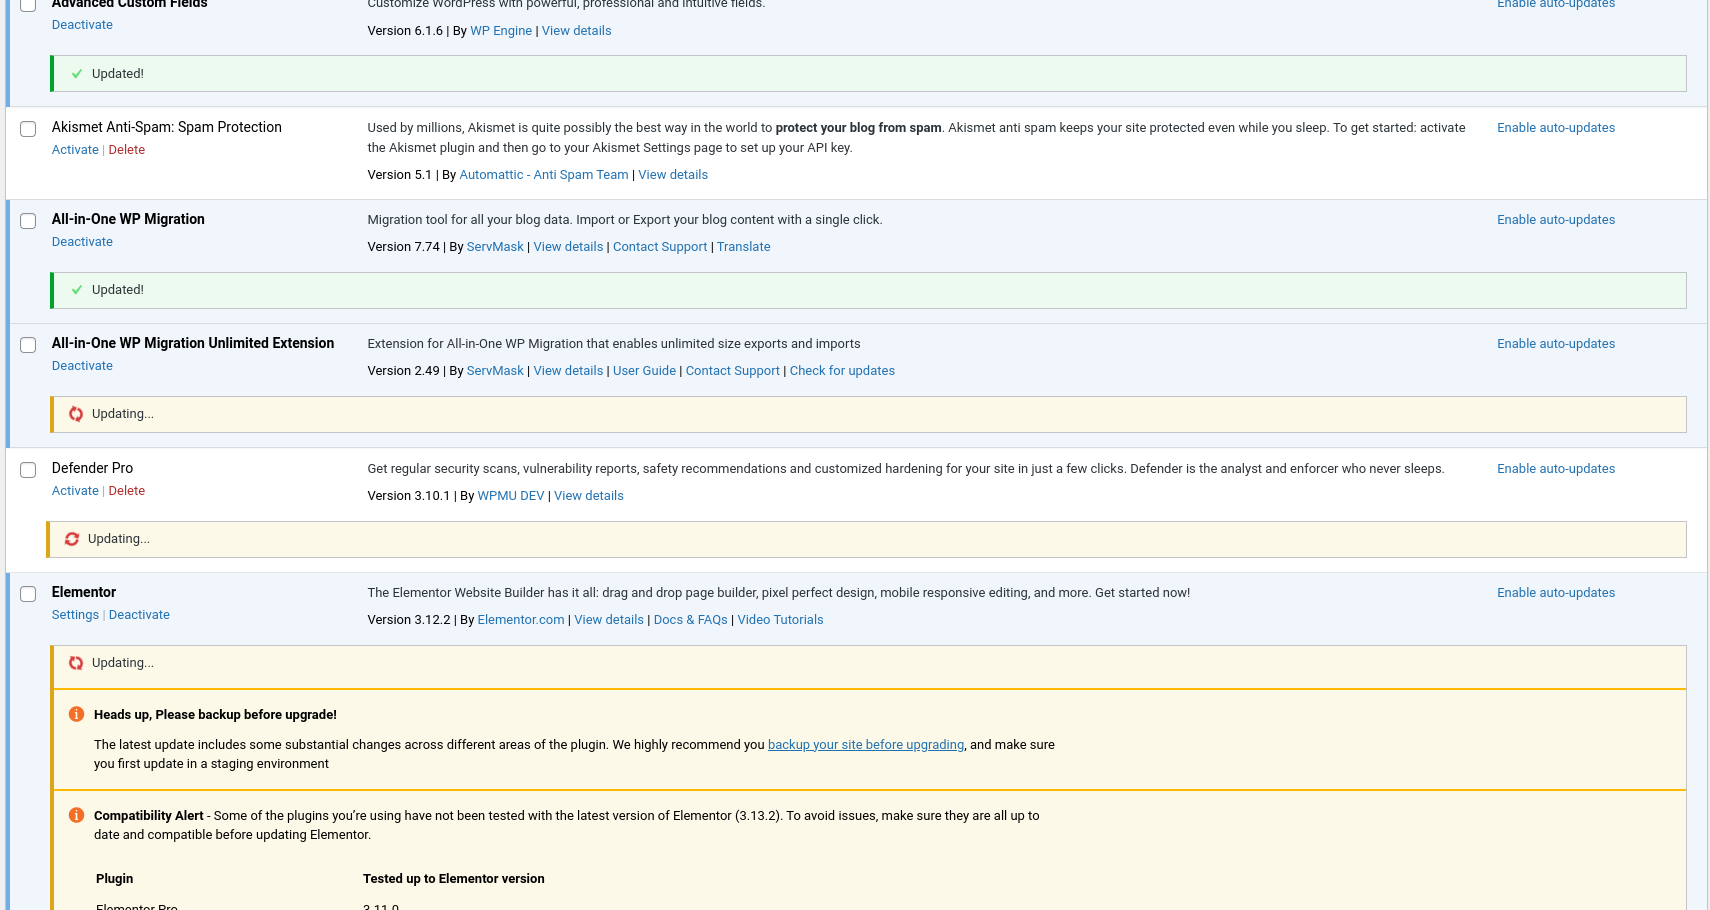Select the Akismet Anti-Spam plugin checkbox

pyautogui.click(x=28, y=129)
